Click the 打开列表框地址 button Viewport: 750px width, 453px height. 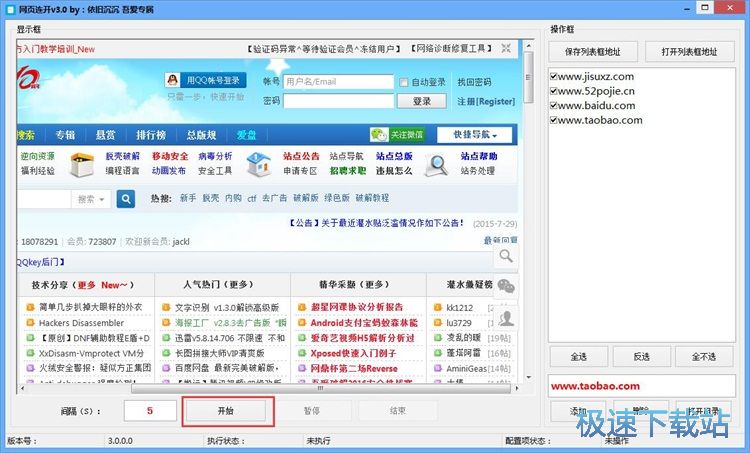click(x=689, y=52)
